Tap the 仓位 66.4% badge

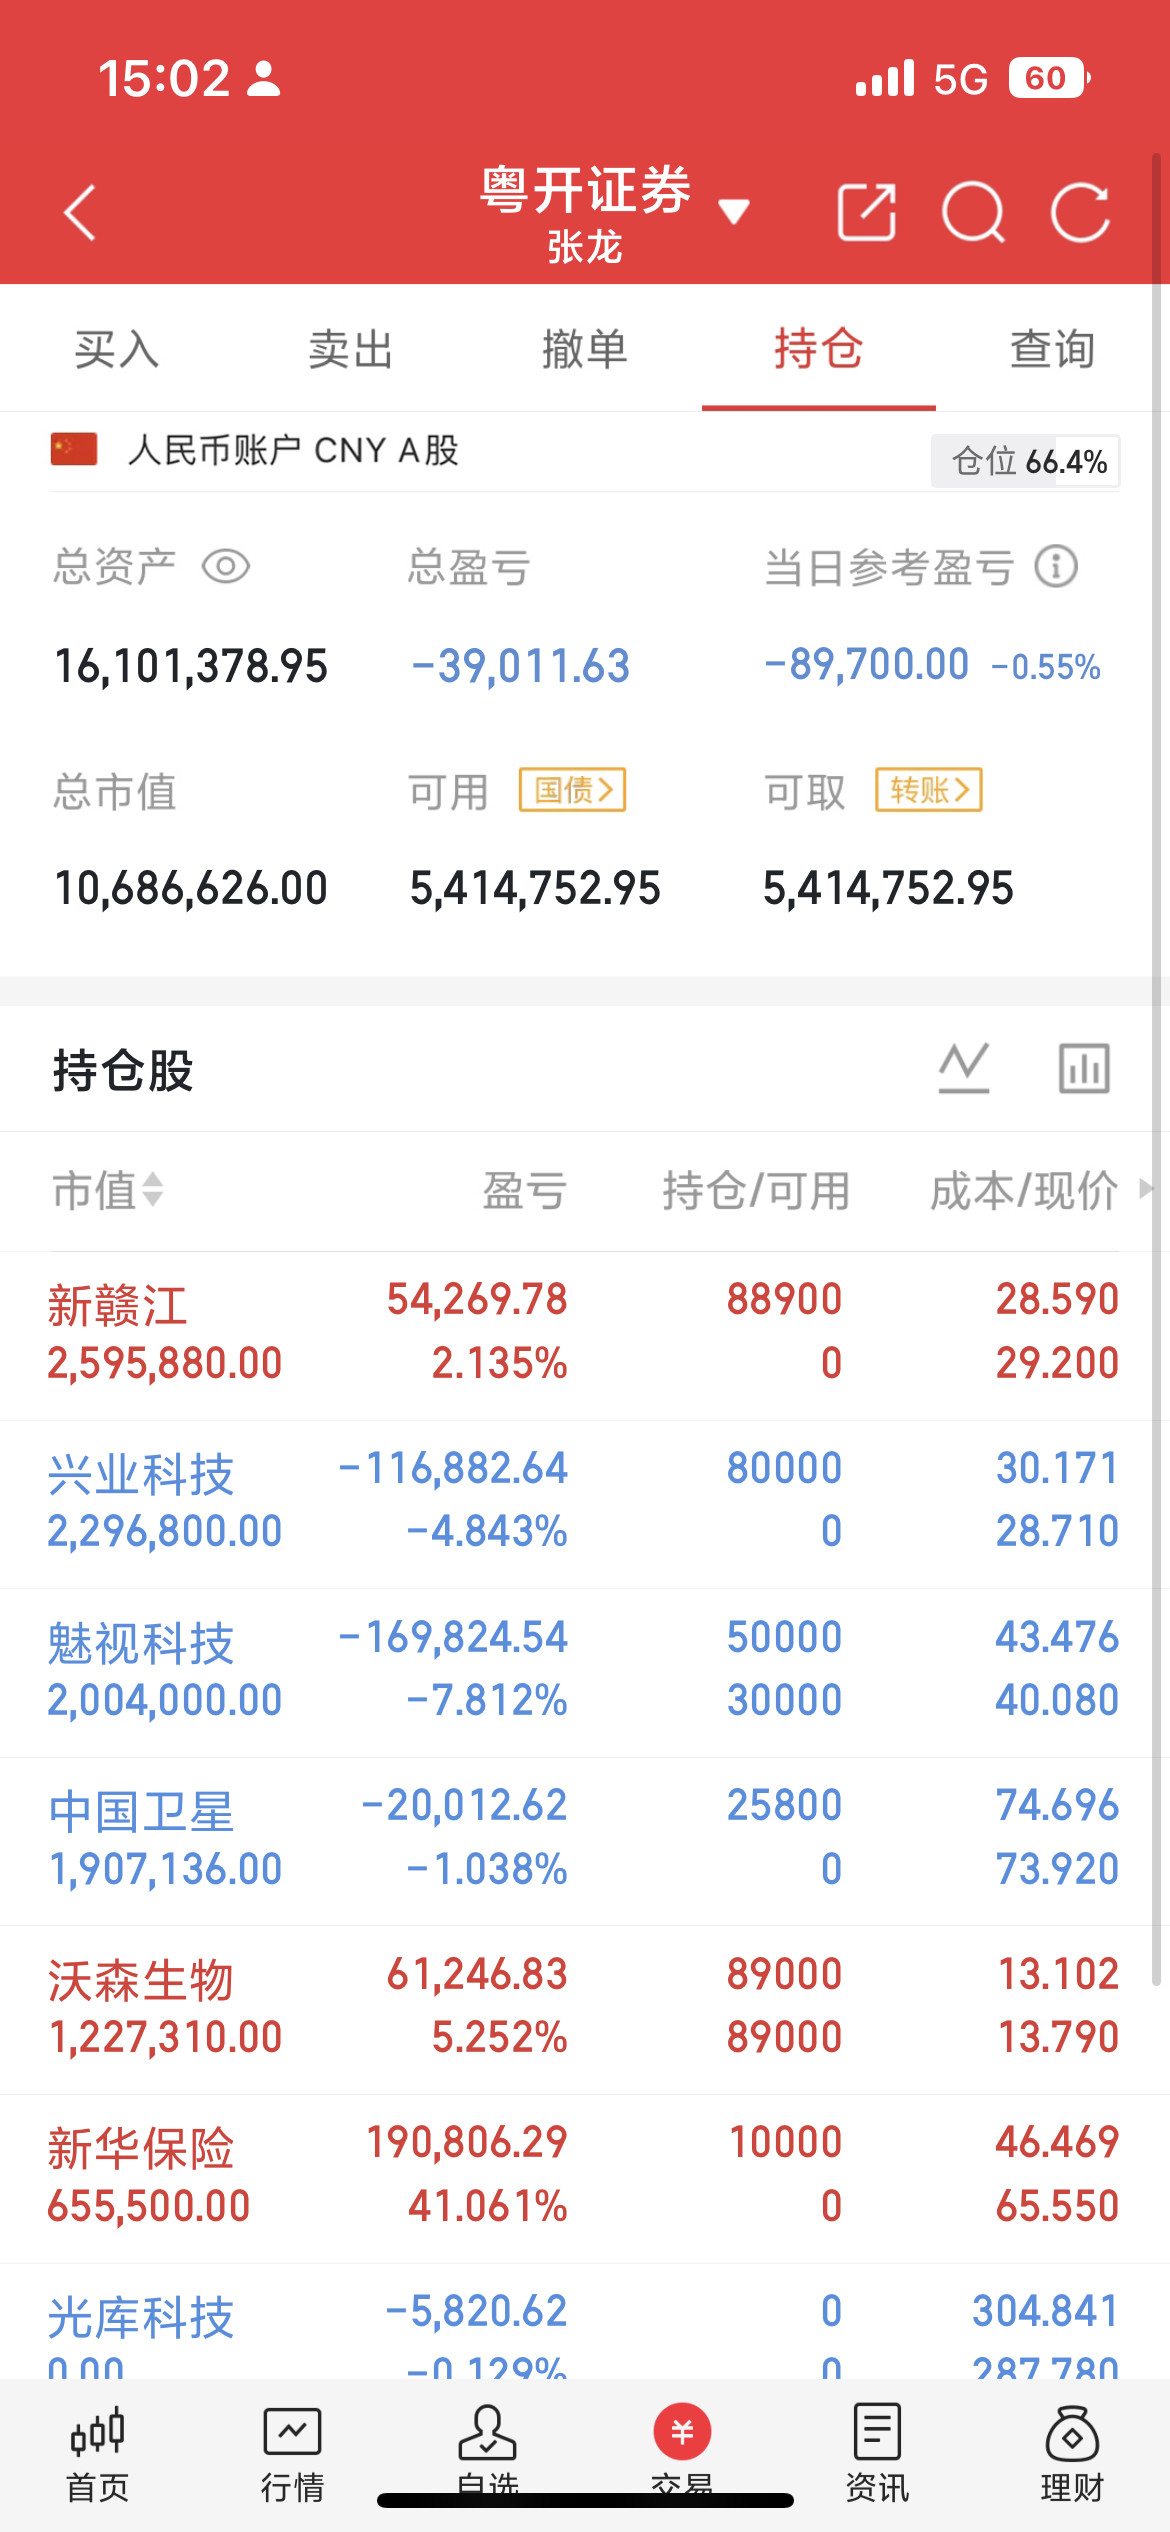tap(1025, 461)
